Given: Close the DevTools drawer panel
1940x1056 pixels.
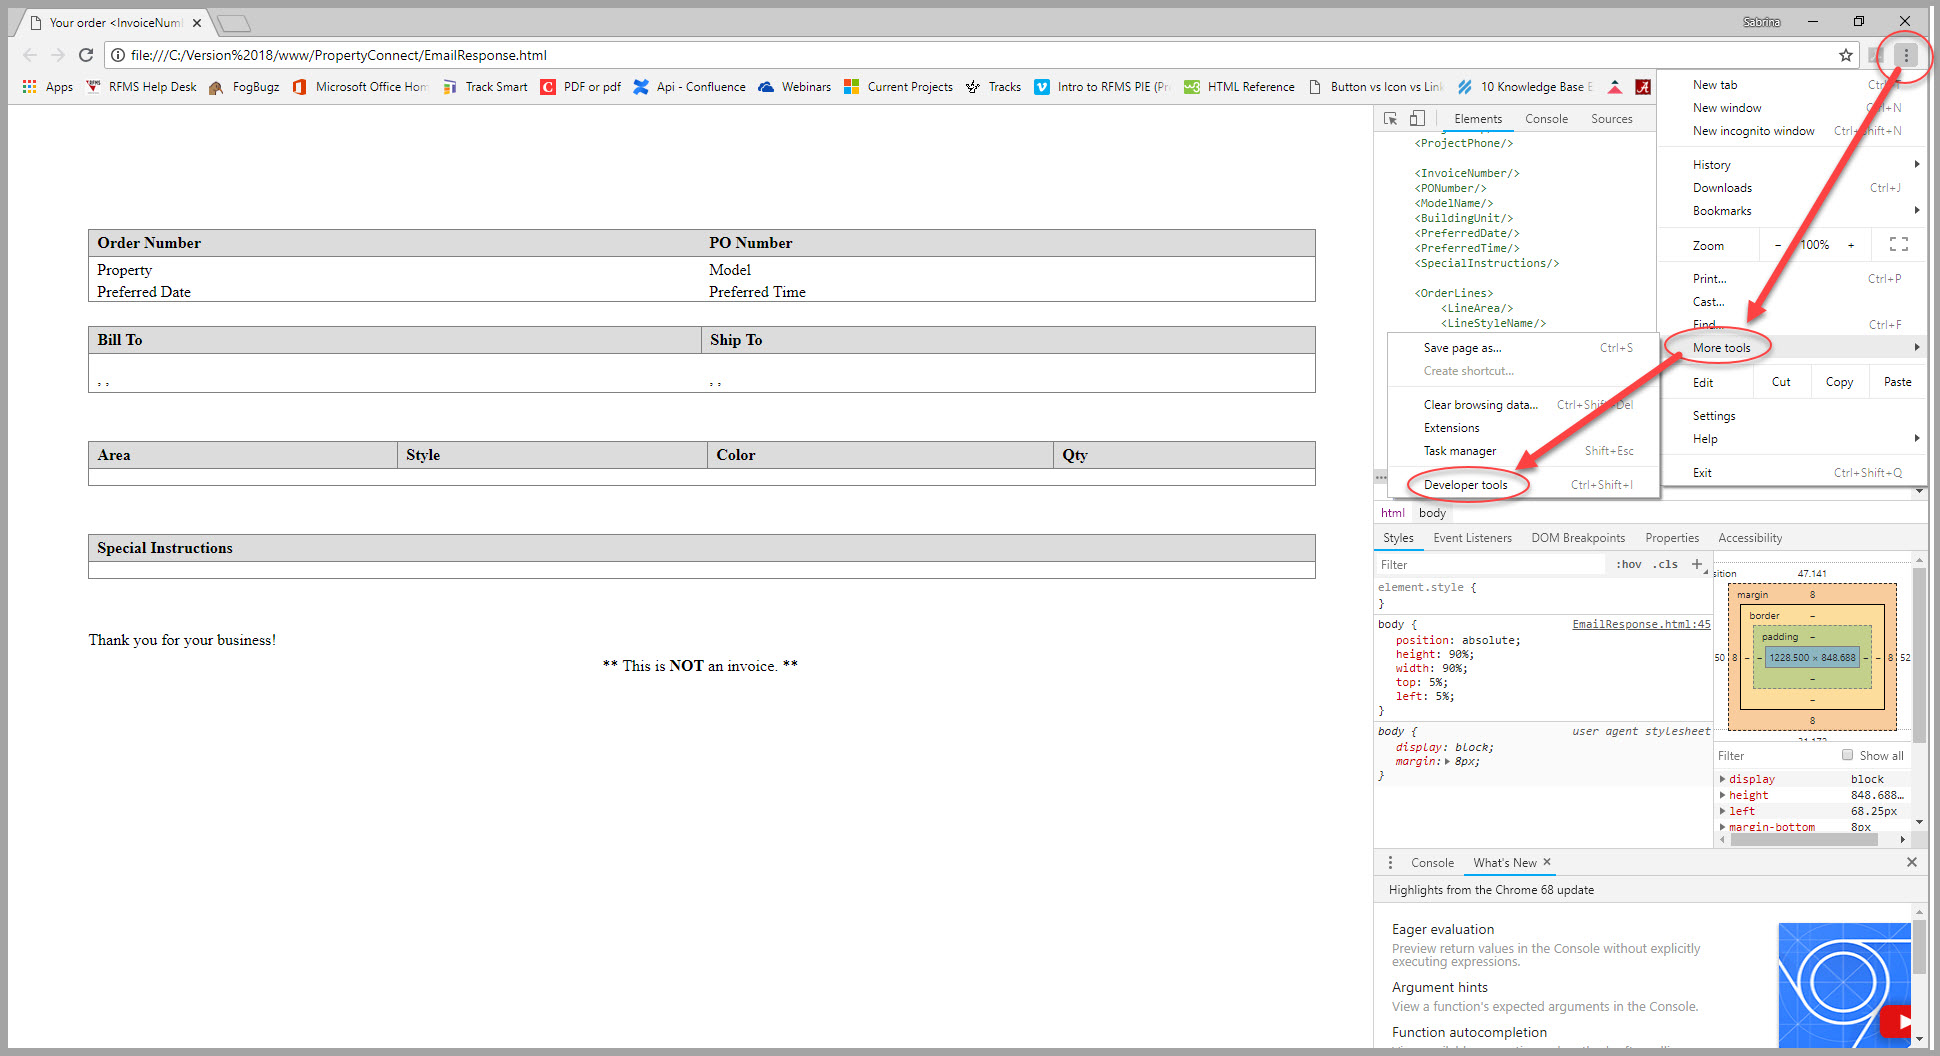Looking at the screenshot, I should [x=1912, y=862].
